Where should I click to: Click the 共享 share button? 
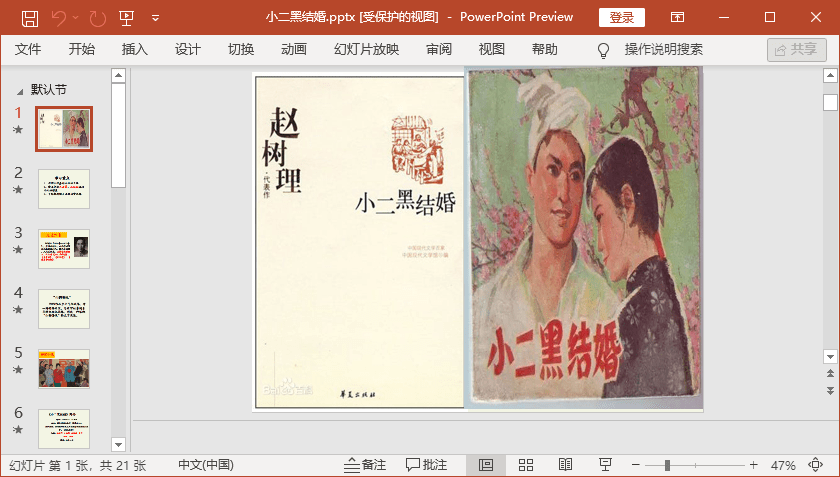click(797, 50)
